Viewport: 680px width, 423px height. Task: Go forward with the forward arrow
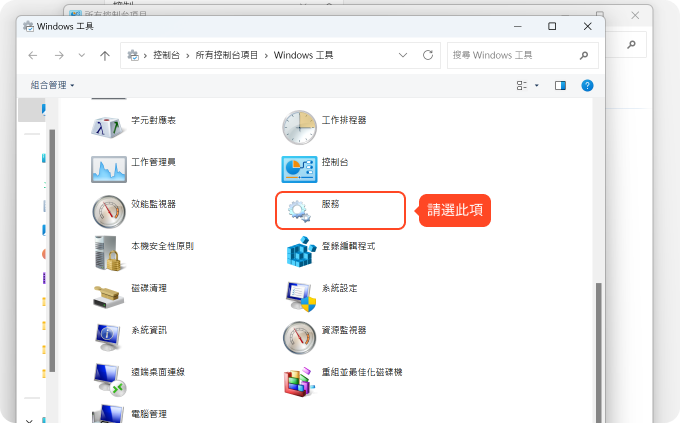point(59,56)
